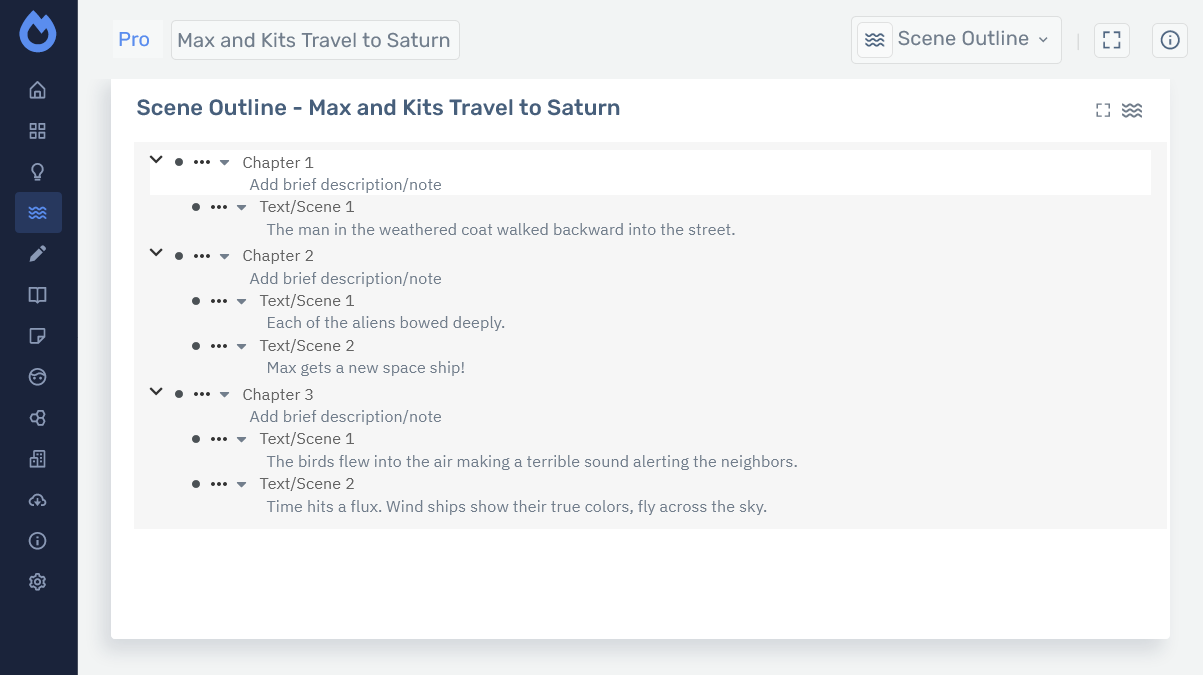This screenshot has height=675, width=1203.
Task: Click the flame logo in the sidebar
Action: 38,32
